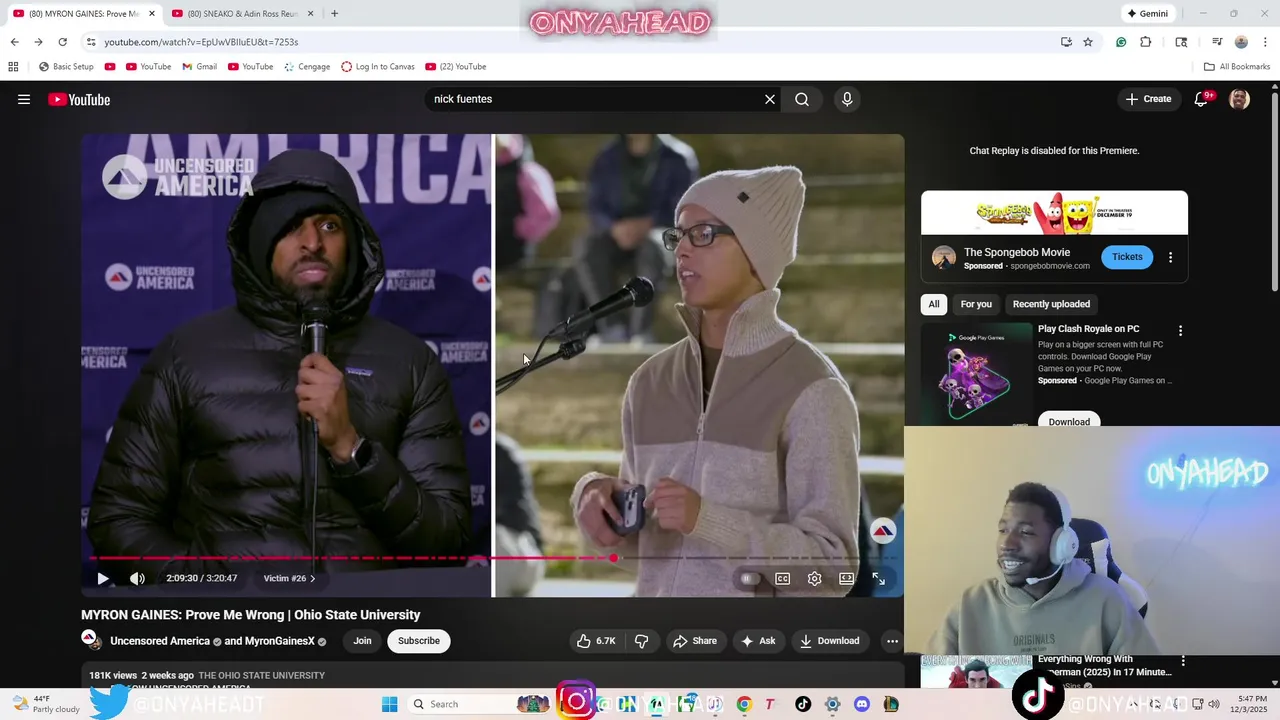Join the Uncensored America channel
This screenshot has width=1280, height=720.
(x=362, y=641)
